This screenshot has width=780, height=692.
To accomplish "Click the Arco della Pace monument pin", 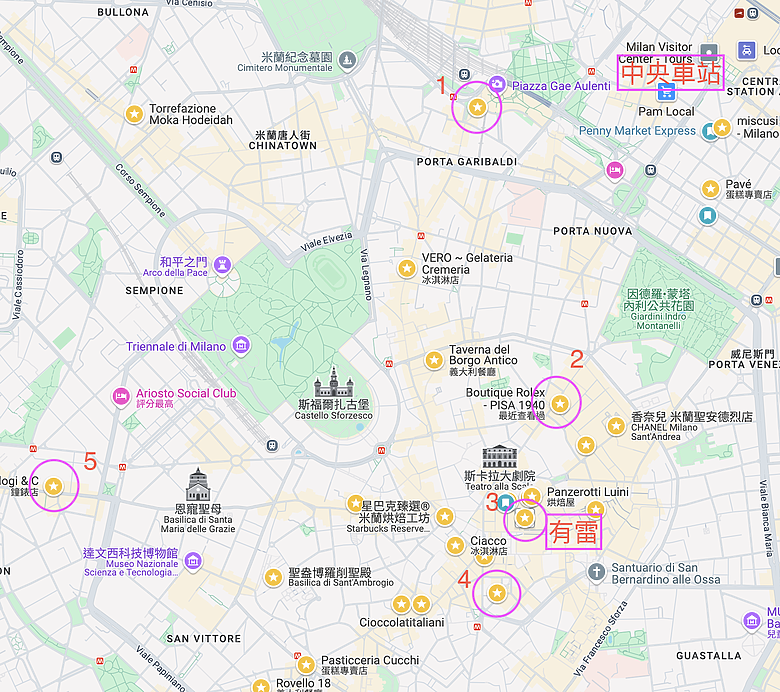I will click(x=222, y=264).
